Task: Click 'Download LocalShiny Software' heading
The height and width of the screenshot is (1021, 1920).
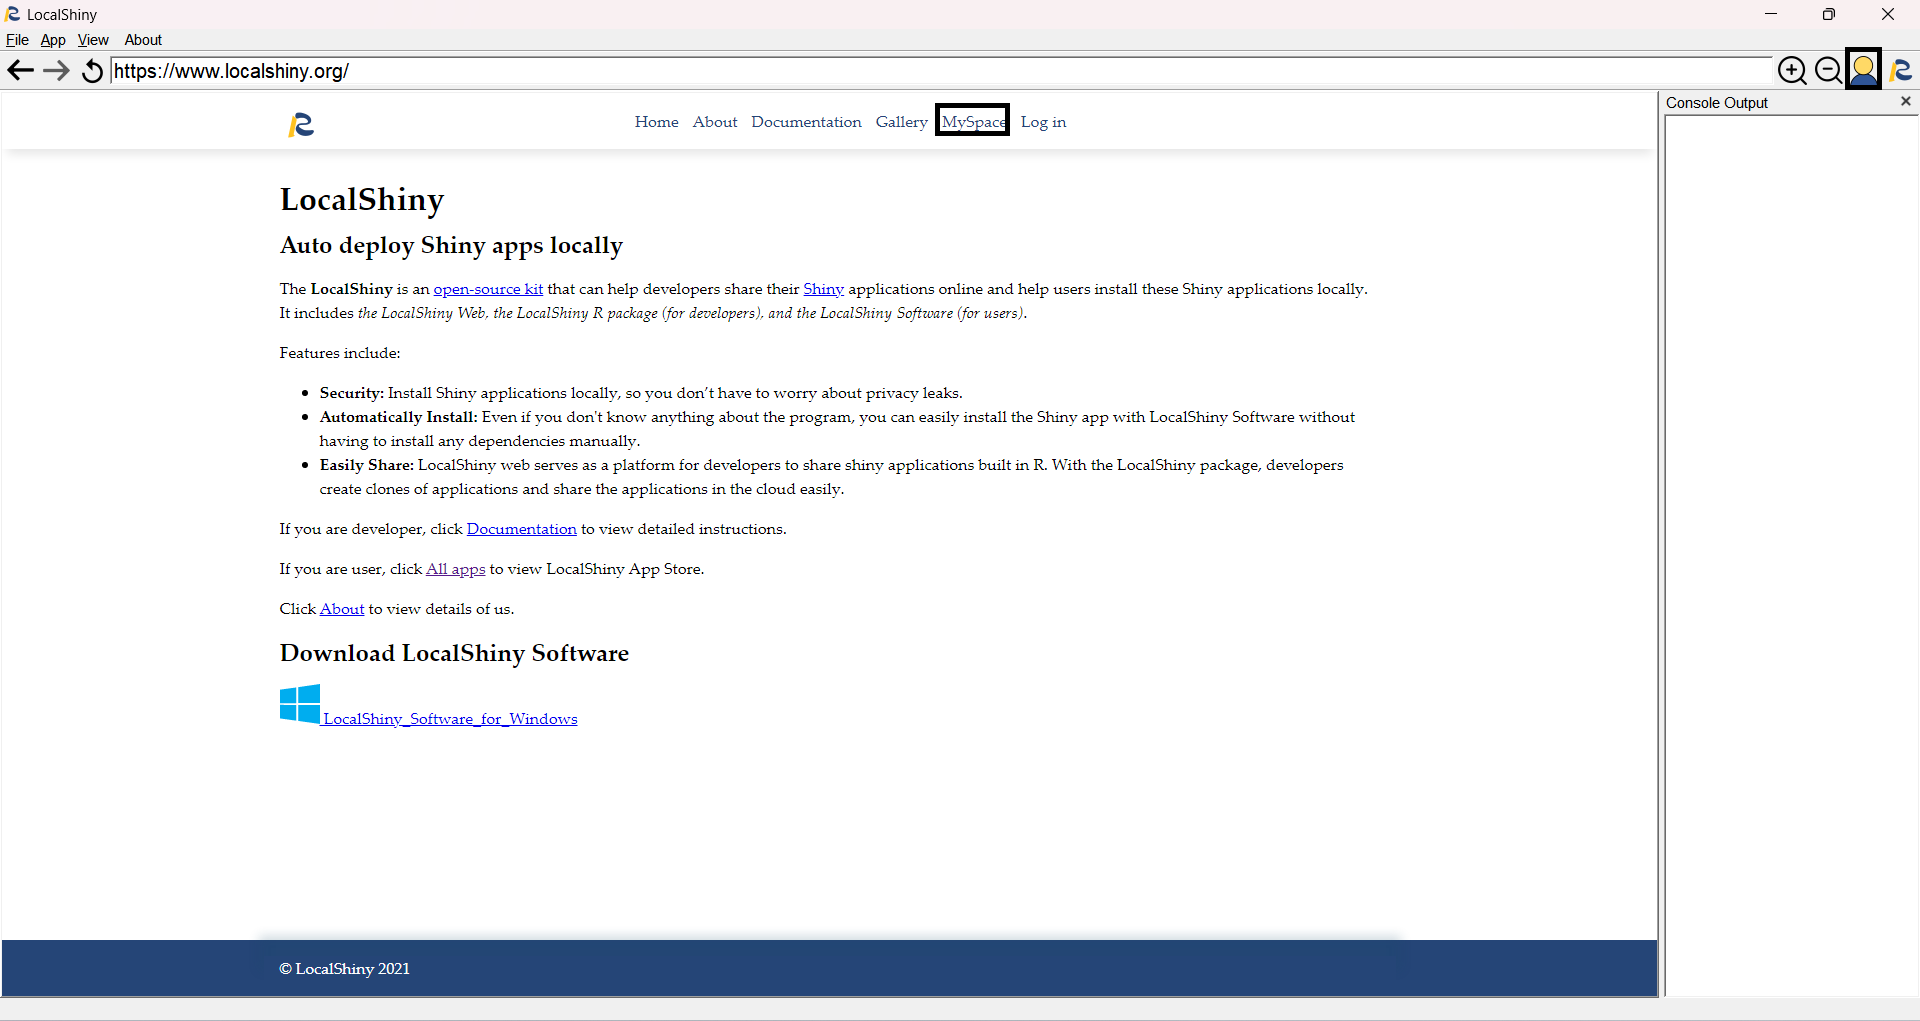Action: pyautogui.click(x=454, y=653)
